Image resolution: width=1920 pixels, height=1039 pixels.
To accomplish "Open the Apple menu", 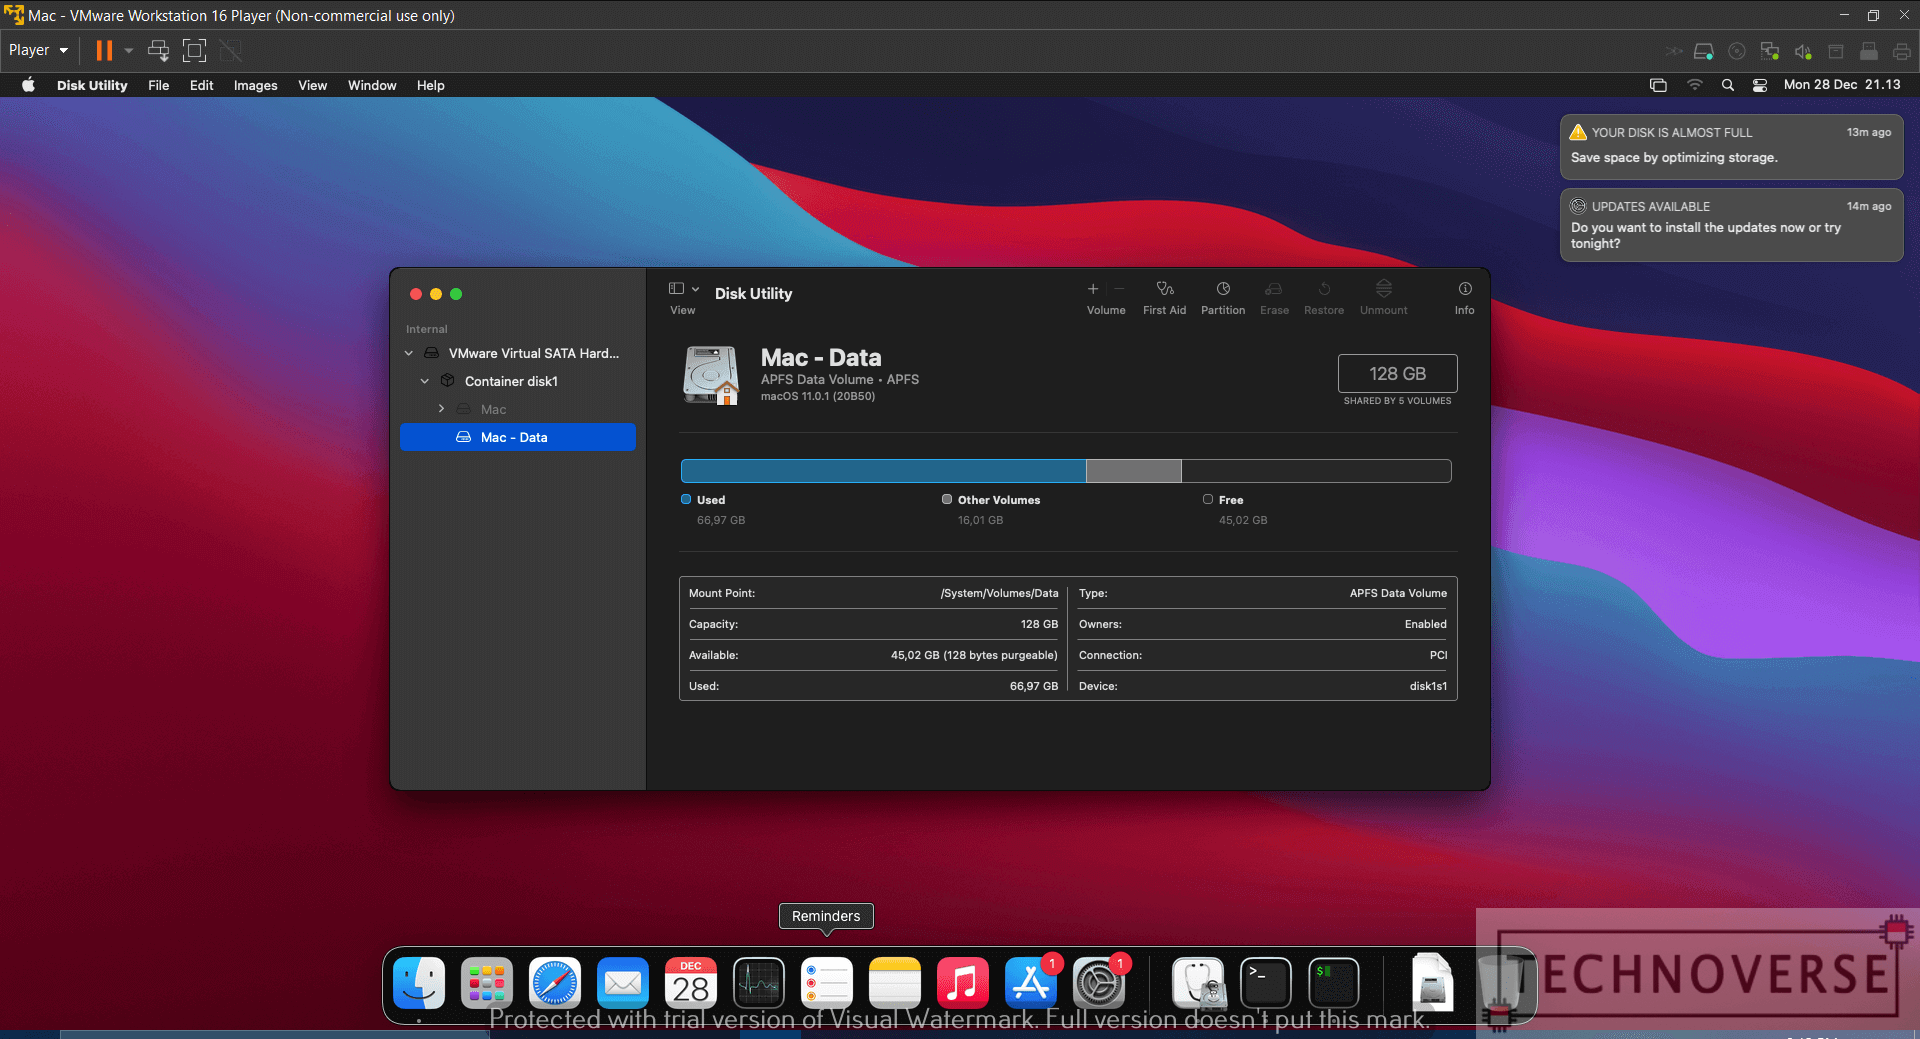I will coord(28,85).
